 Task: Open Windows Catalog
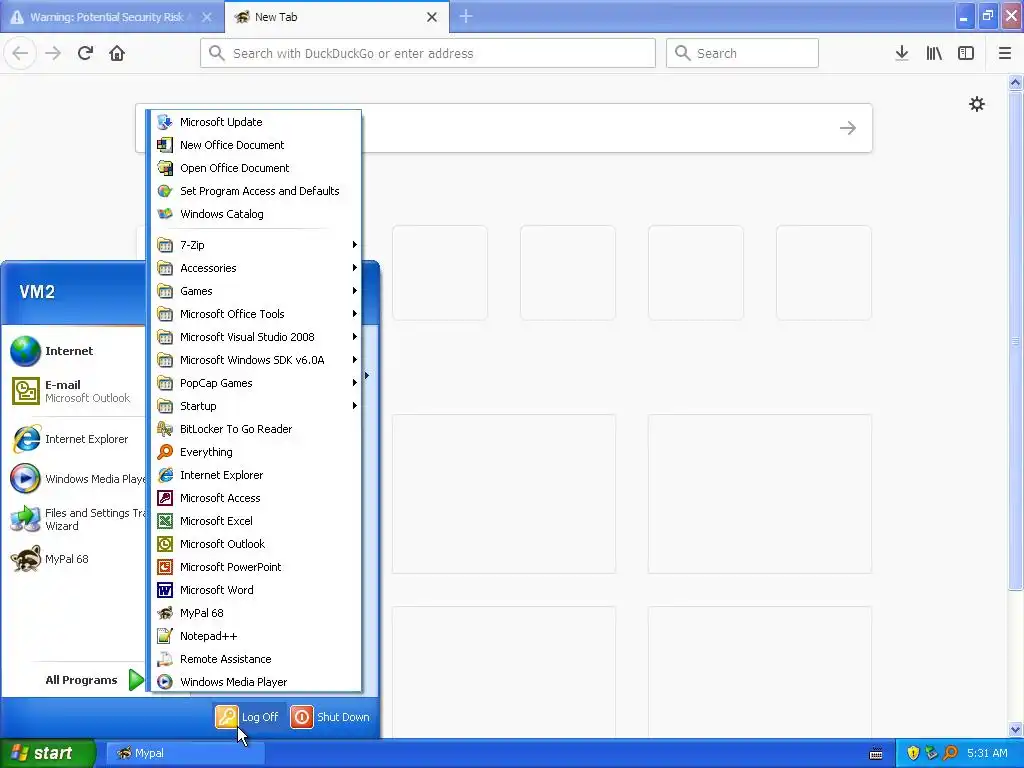tap(255, 214)
